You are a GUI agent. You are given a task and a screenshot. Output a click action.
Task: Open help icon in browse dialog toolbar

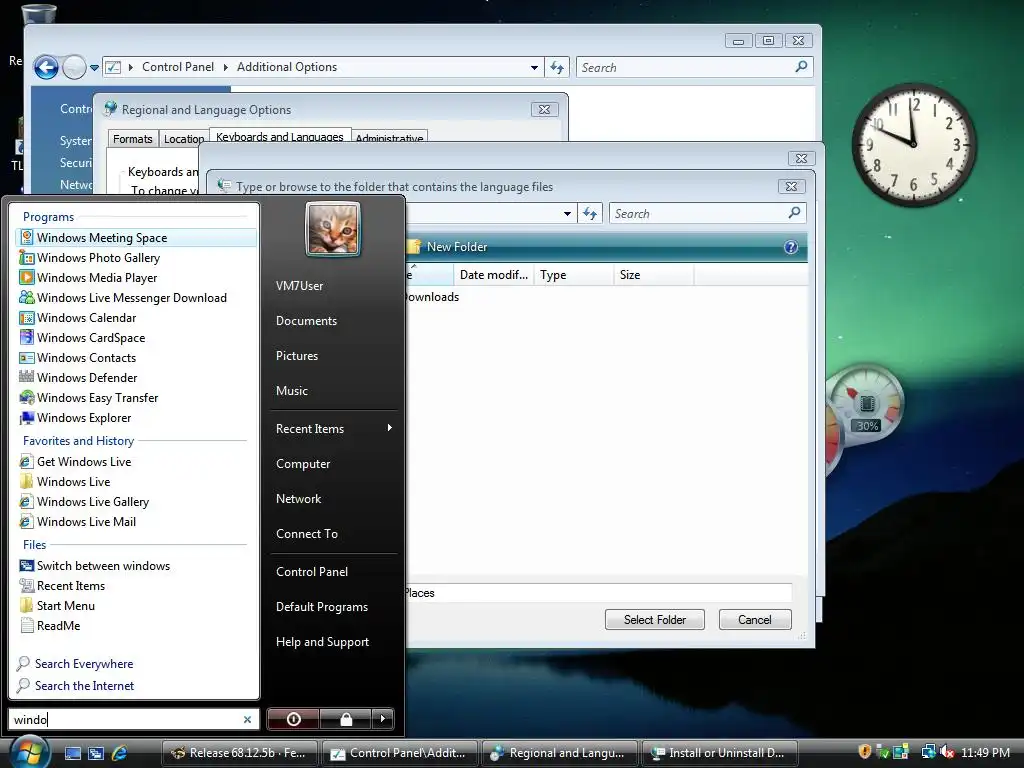[791, 247]
